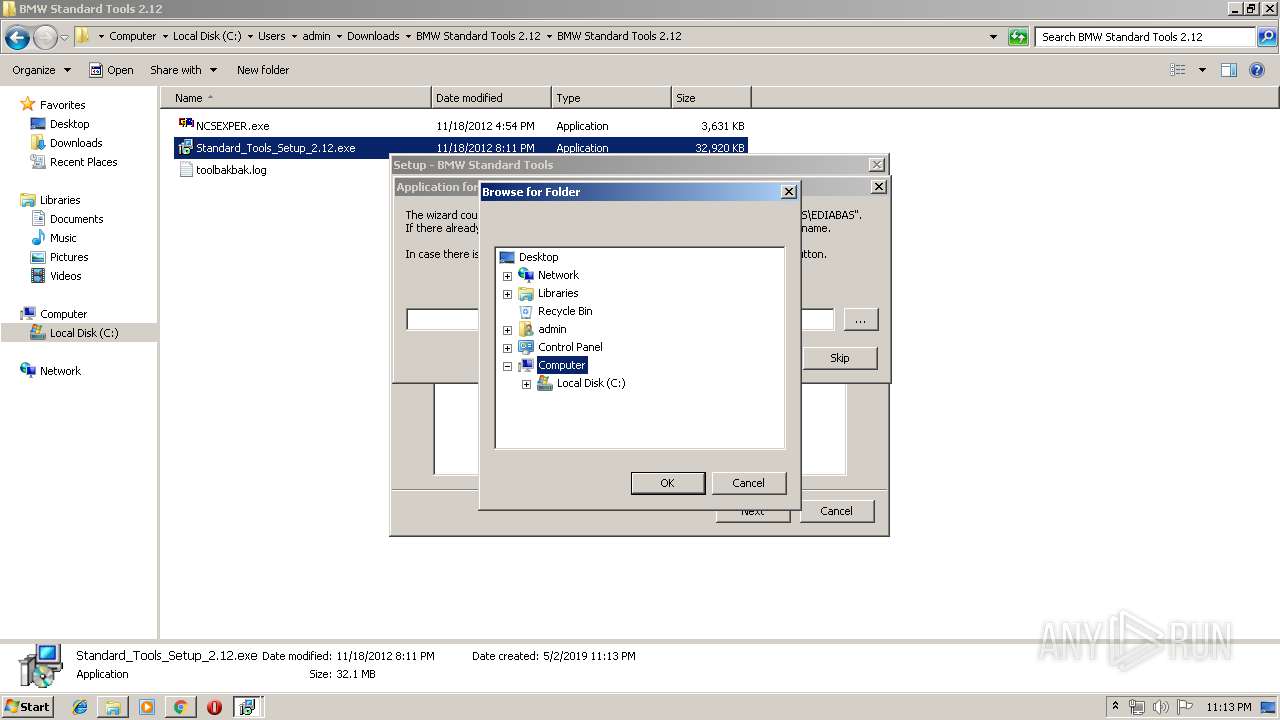Collapse the Computer node in Browse dialog
The height and width of the screenshot is (720, 1280).
507,366
